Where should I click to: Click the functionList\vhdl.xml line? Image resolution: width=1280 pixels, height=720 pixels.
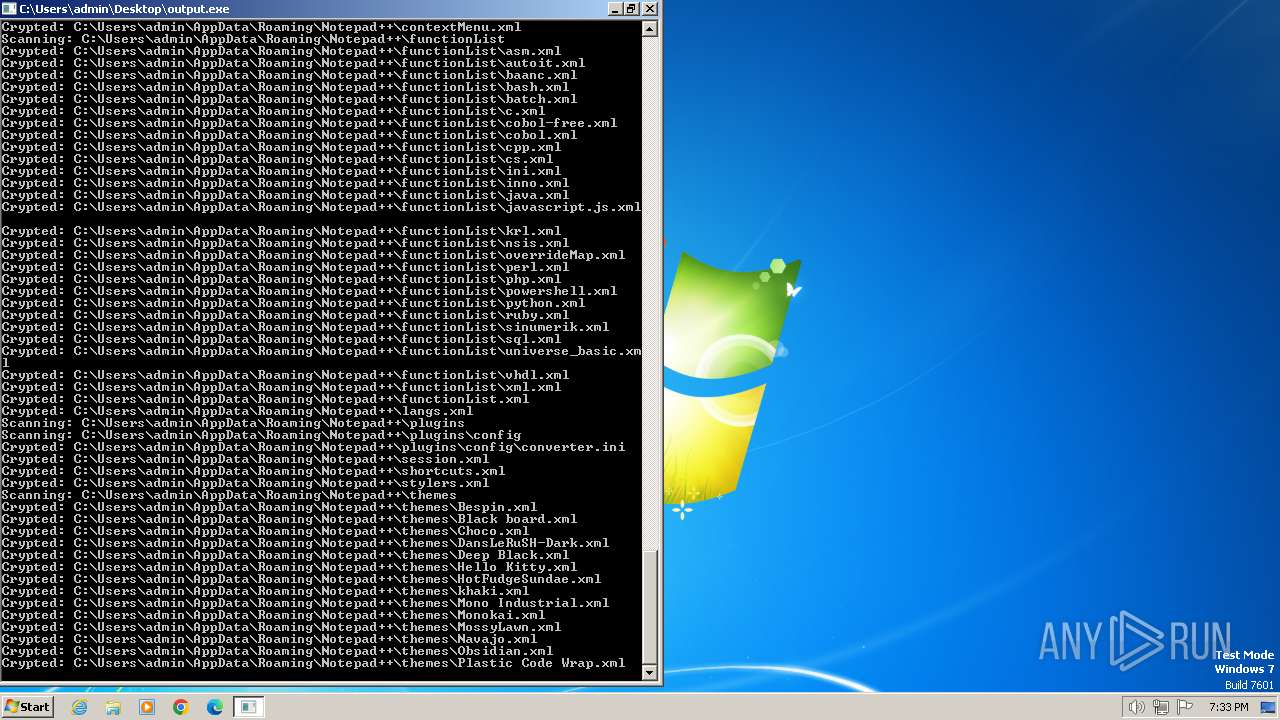[285, 375]
